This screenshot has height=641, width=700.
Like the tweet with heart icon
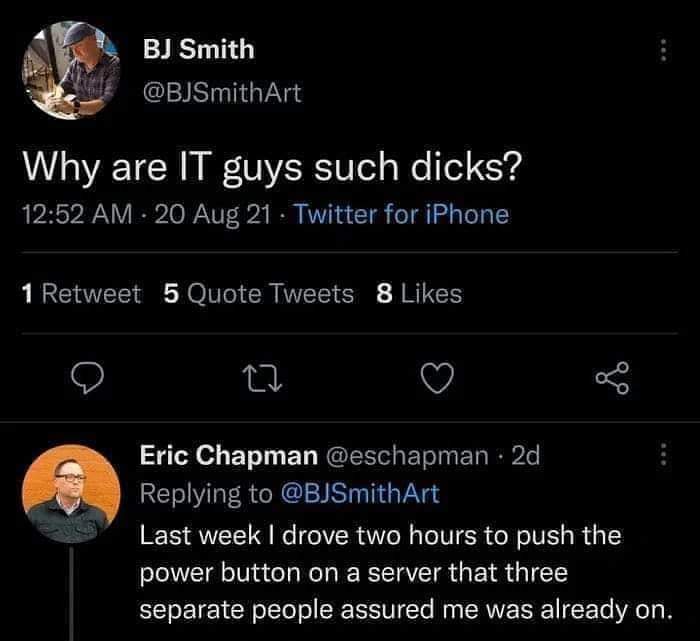pyautogui.click(x=438, y=378)
